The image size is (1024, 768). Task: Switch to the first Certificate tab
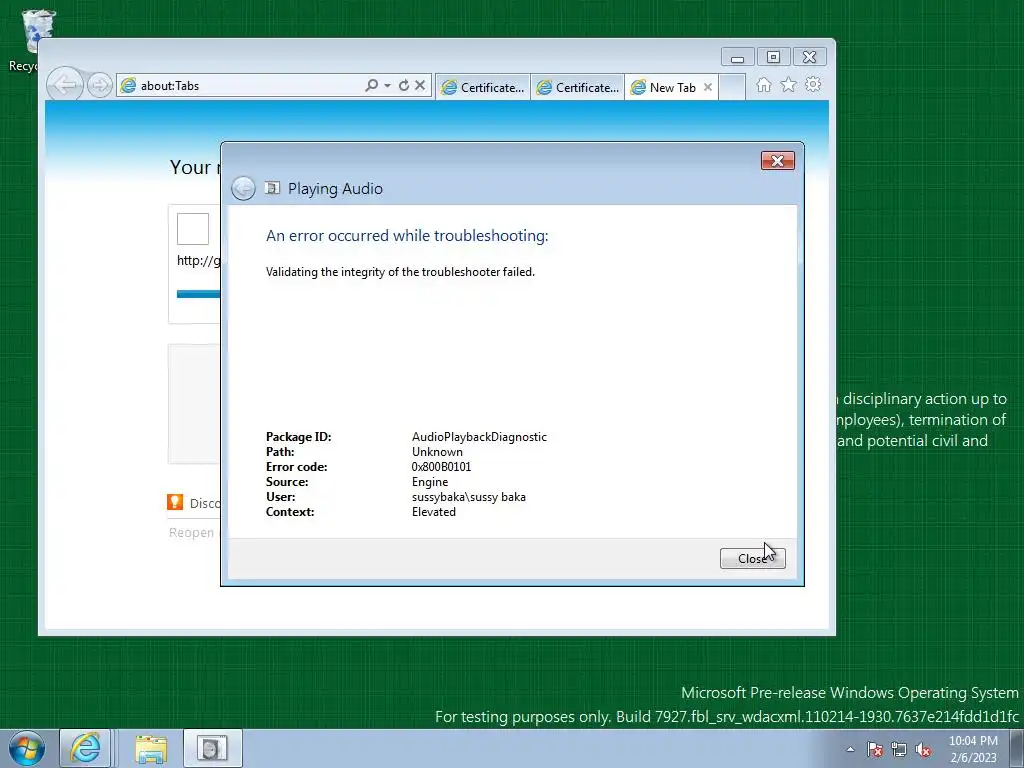click(483, 88)
